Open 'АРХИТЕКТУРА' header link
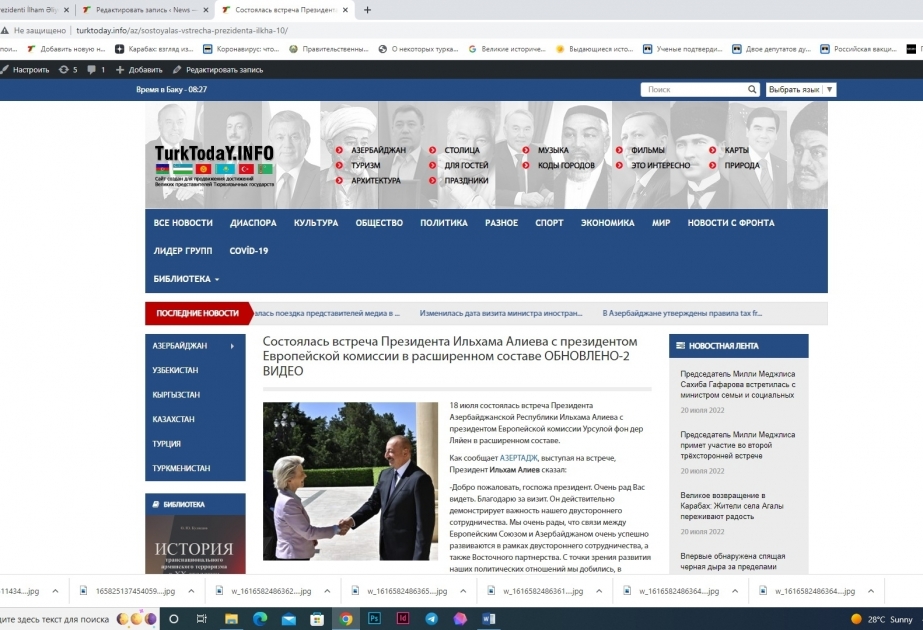Viewport: 923px width, 630px height. (376, 181)
